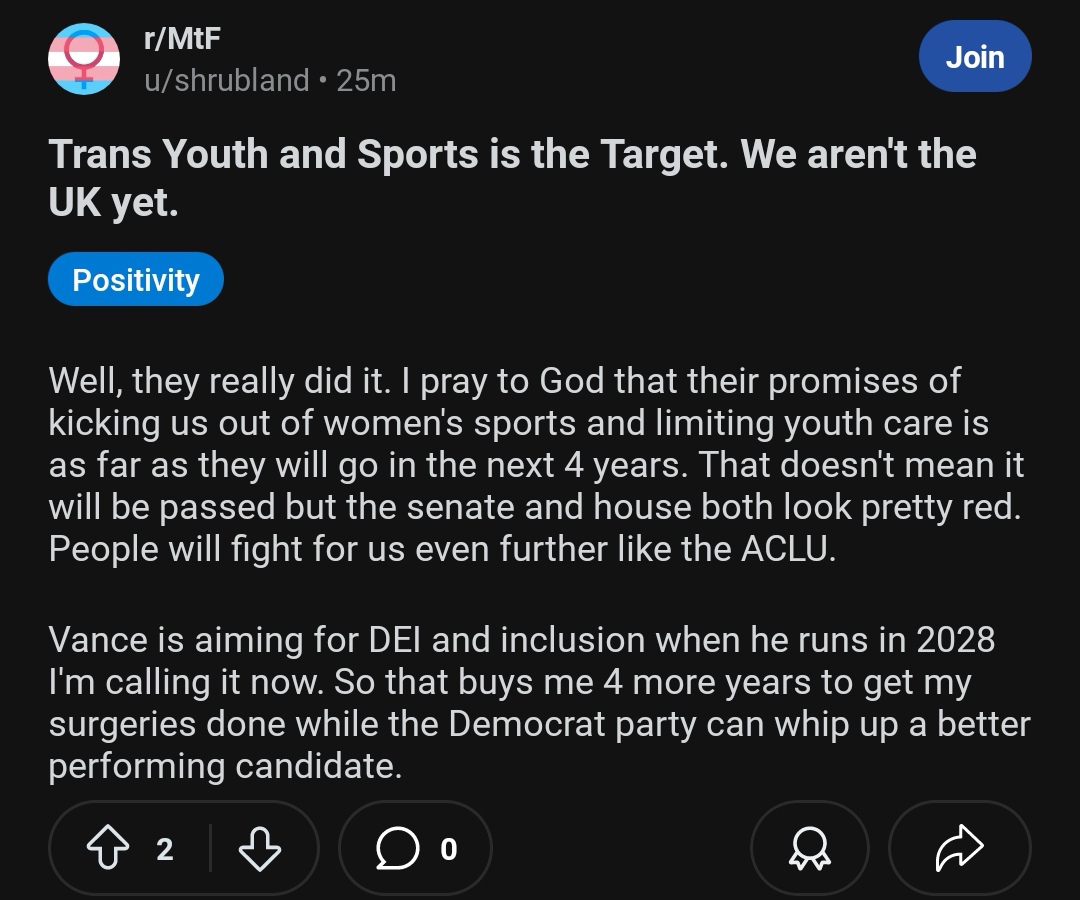Open the r/MtF community avatar
This screenshot has height=900, width=1080.
pos(83,59)
